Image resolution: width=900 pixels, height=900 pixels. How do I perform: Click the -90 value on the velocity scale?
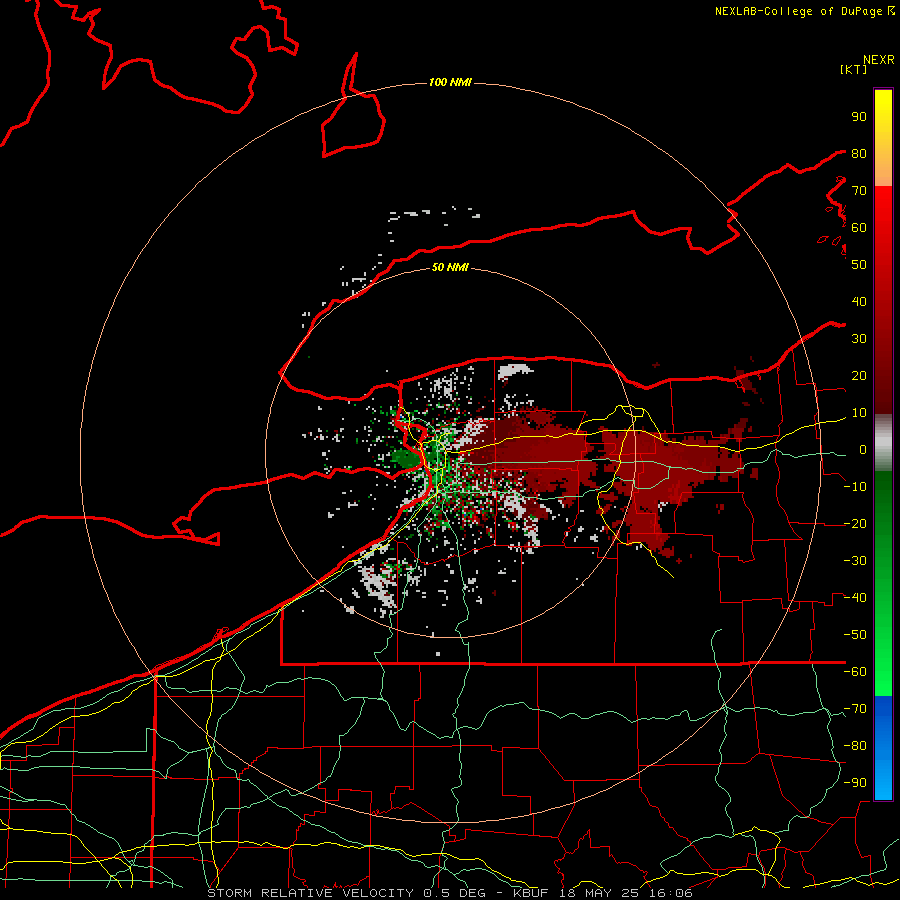coord(855,783)
